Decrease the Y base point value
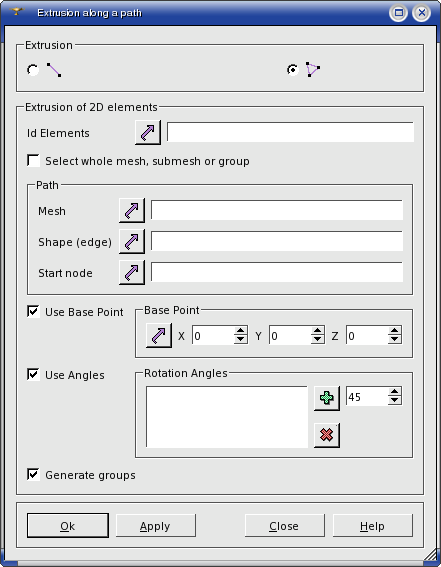The width and height of the screenshot is (441, 567). (x=317, y=340)
